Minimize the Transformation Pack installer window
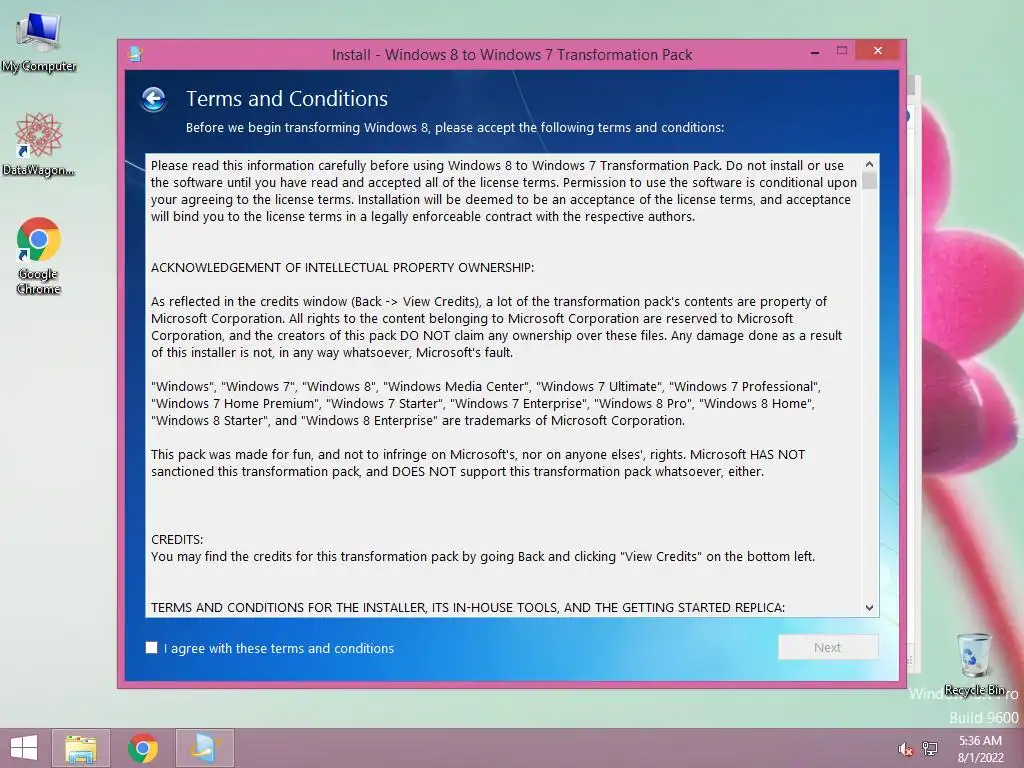The width and height of the screenshot is (1024, 768). 815,52
